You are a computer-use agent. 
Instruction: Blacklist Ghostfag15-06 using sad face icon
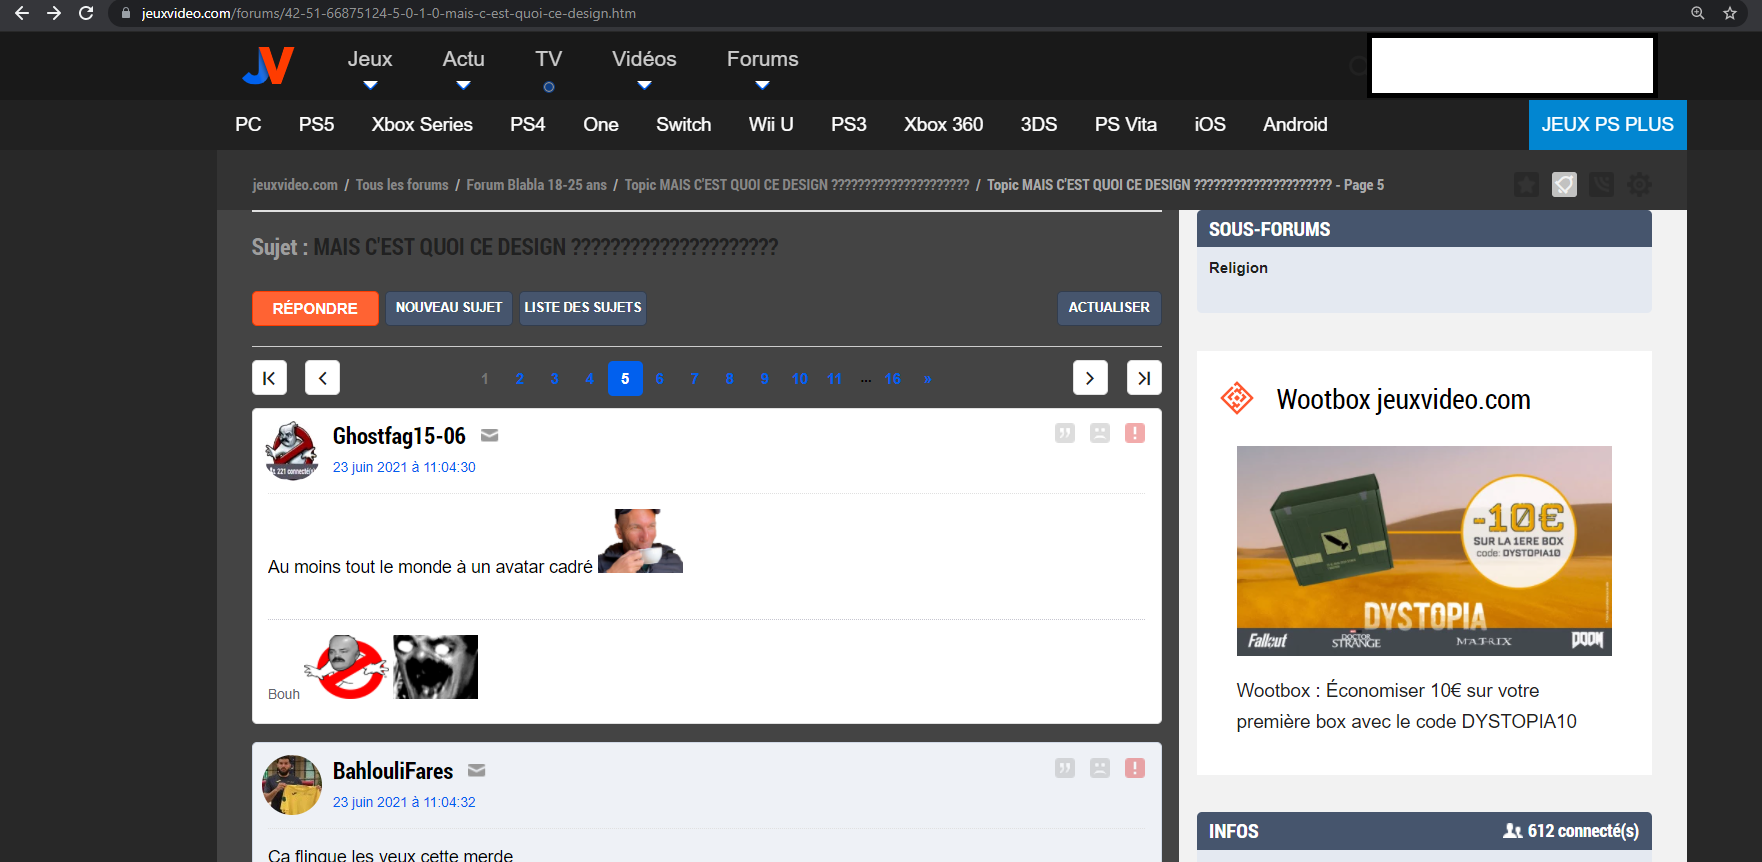pos(1100,433)
